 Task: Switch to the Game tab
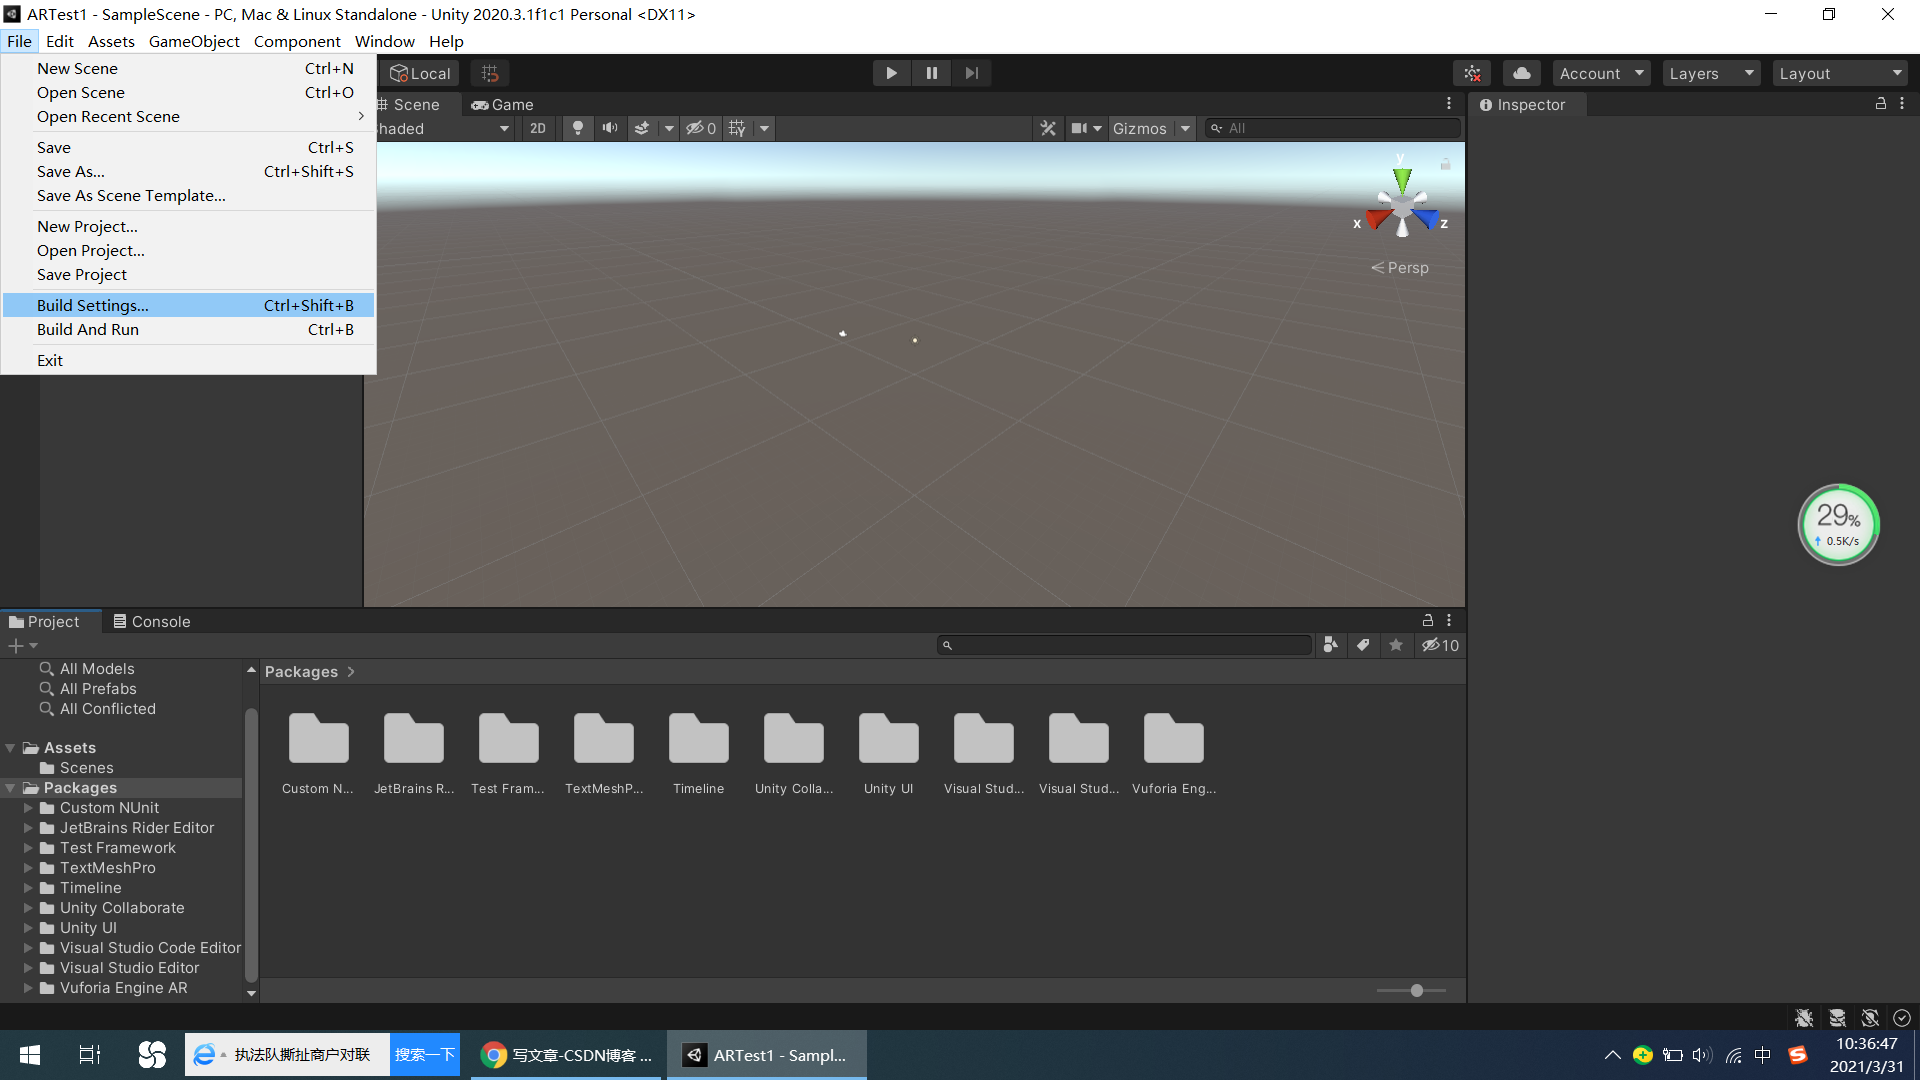click(x=503, y=104)
